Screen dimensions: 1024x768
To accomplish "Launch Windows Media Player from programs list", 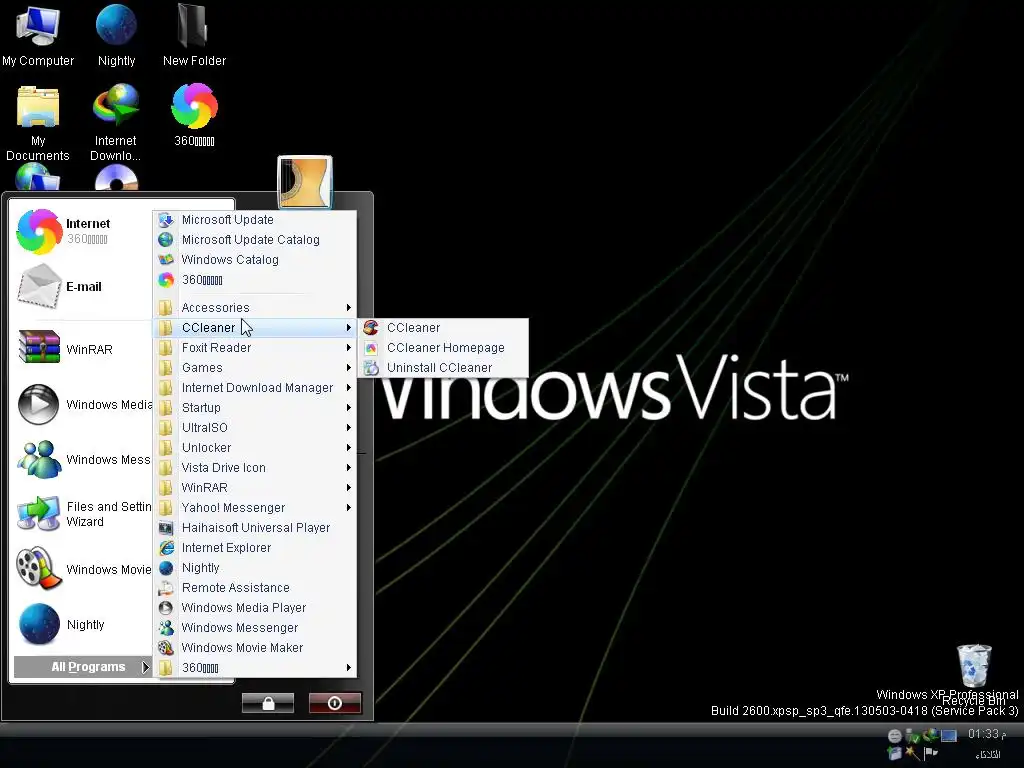I will click(x=256, y=607).
